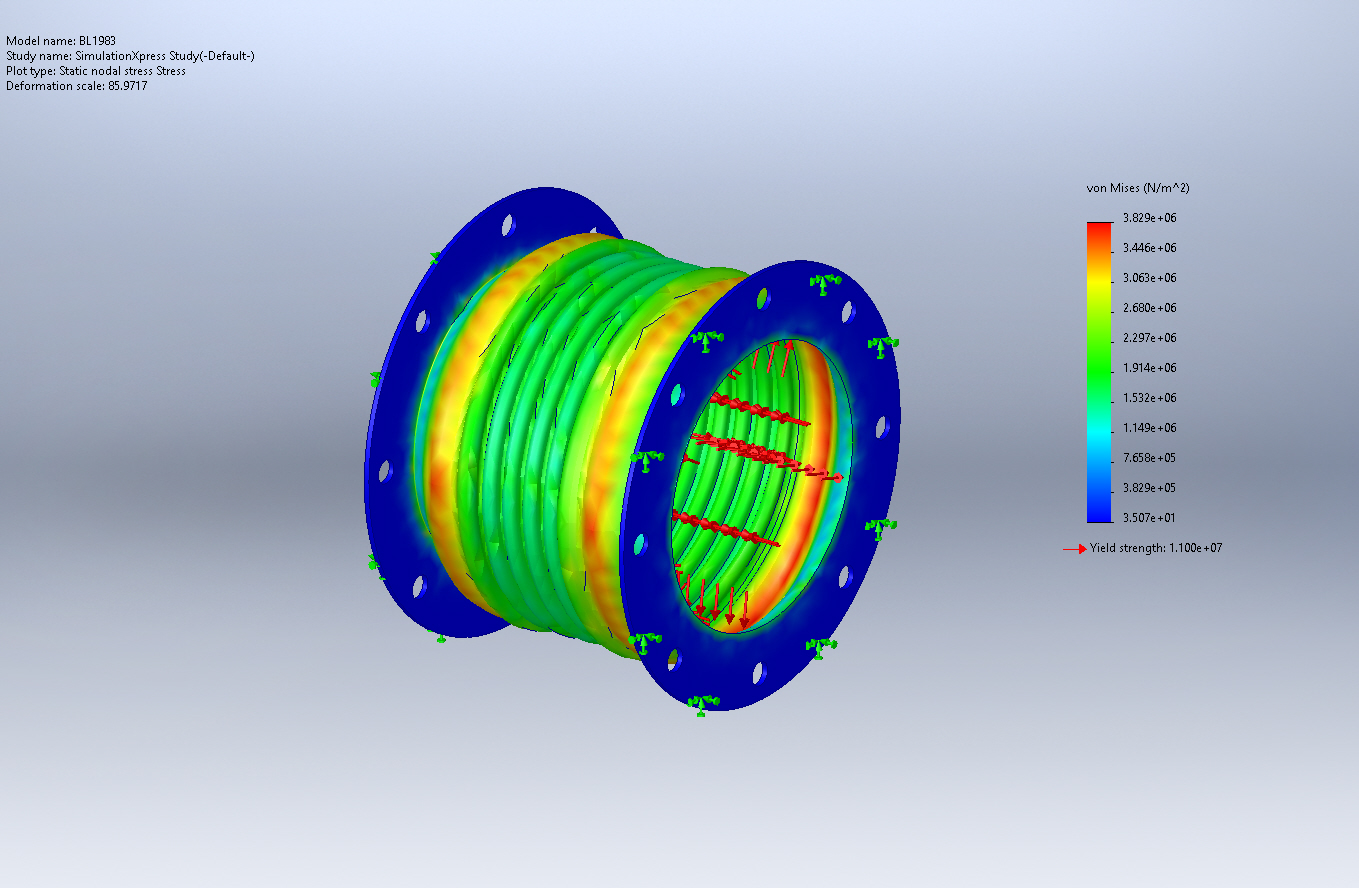Click the legend value 7.658e+05
This screenshot has width=1359, height=888.
click(1149, 458)
